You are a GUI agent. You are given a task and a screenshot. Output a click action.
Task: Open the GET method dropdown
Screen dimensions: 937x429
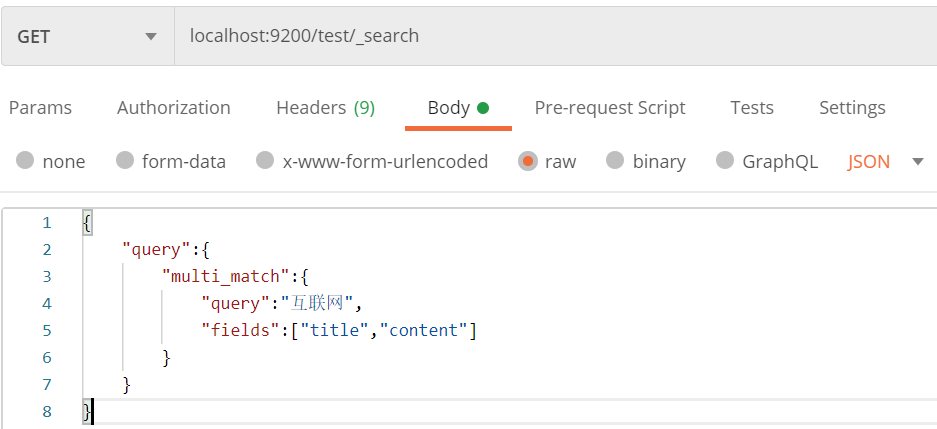pos(87,36)
